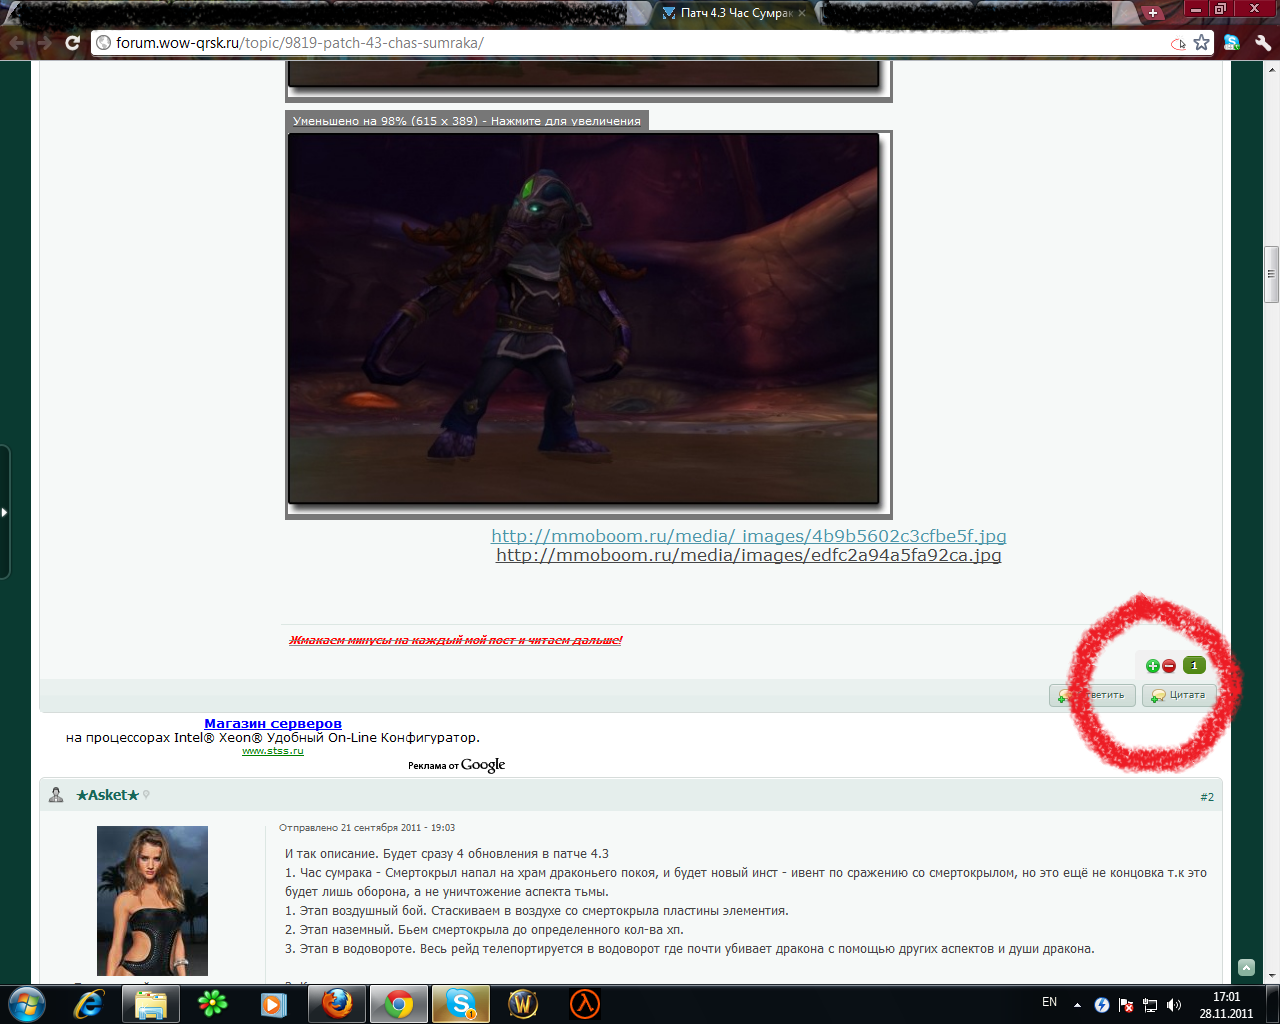1280x1024 pixels.
Task: Switch to the Патч 4.3 Час Сумрака tab
Action: pyautogui.click(x=737, y=13)
